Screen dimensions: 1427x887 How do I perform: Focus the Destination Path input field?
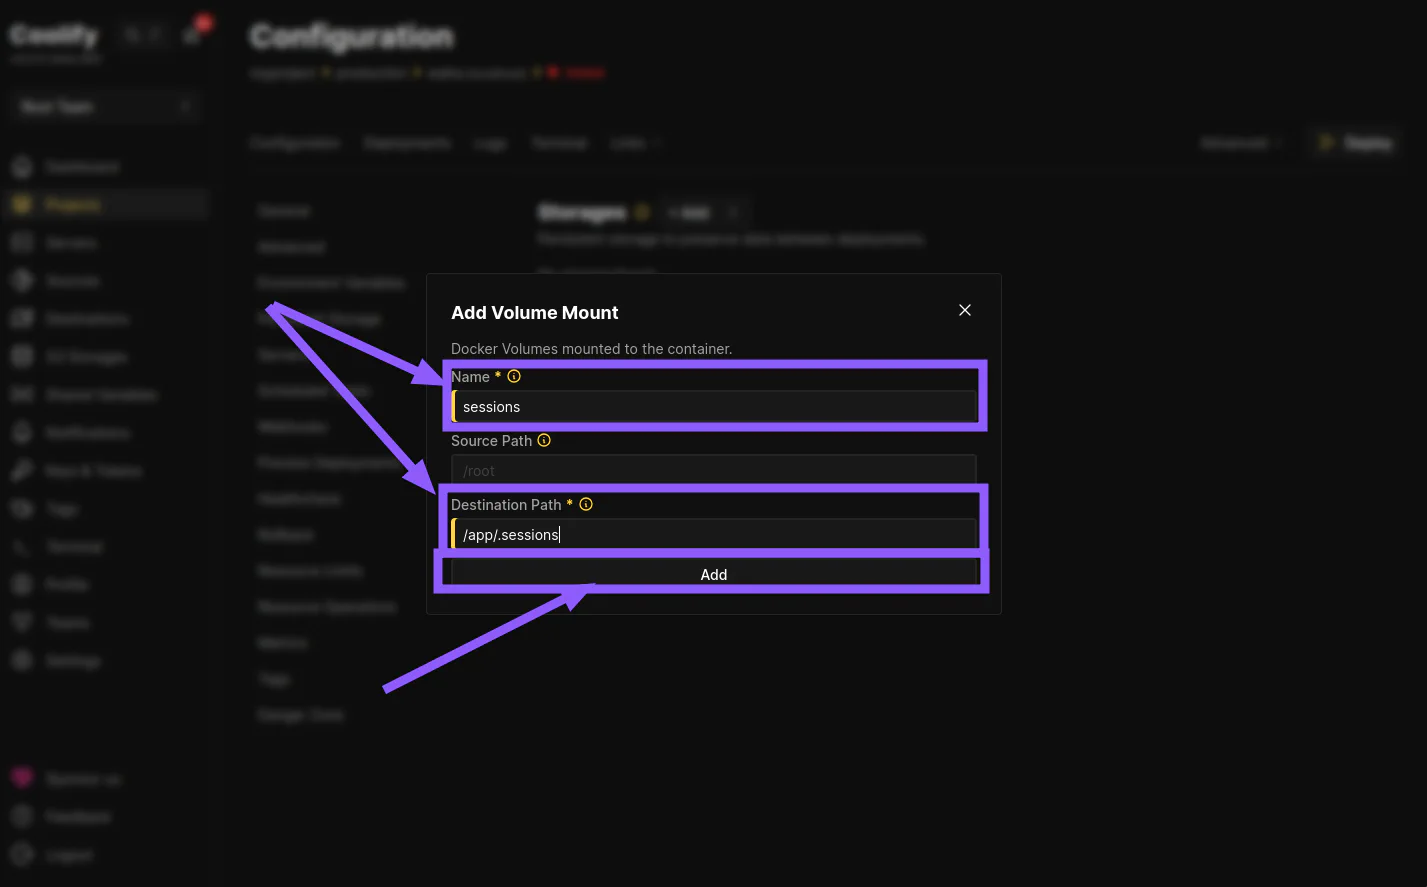tap(713, 535)
